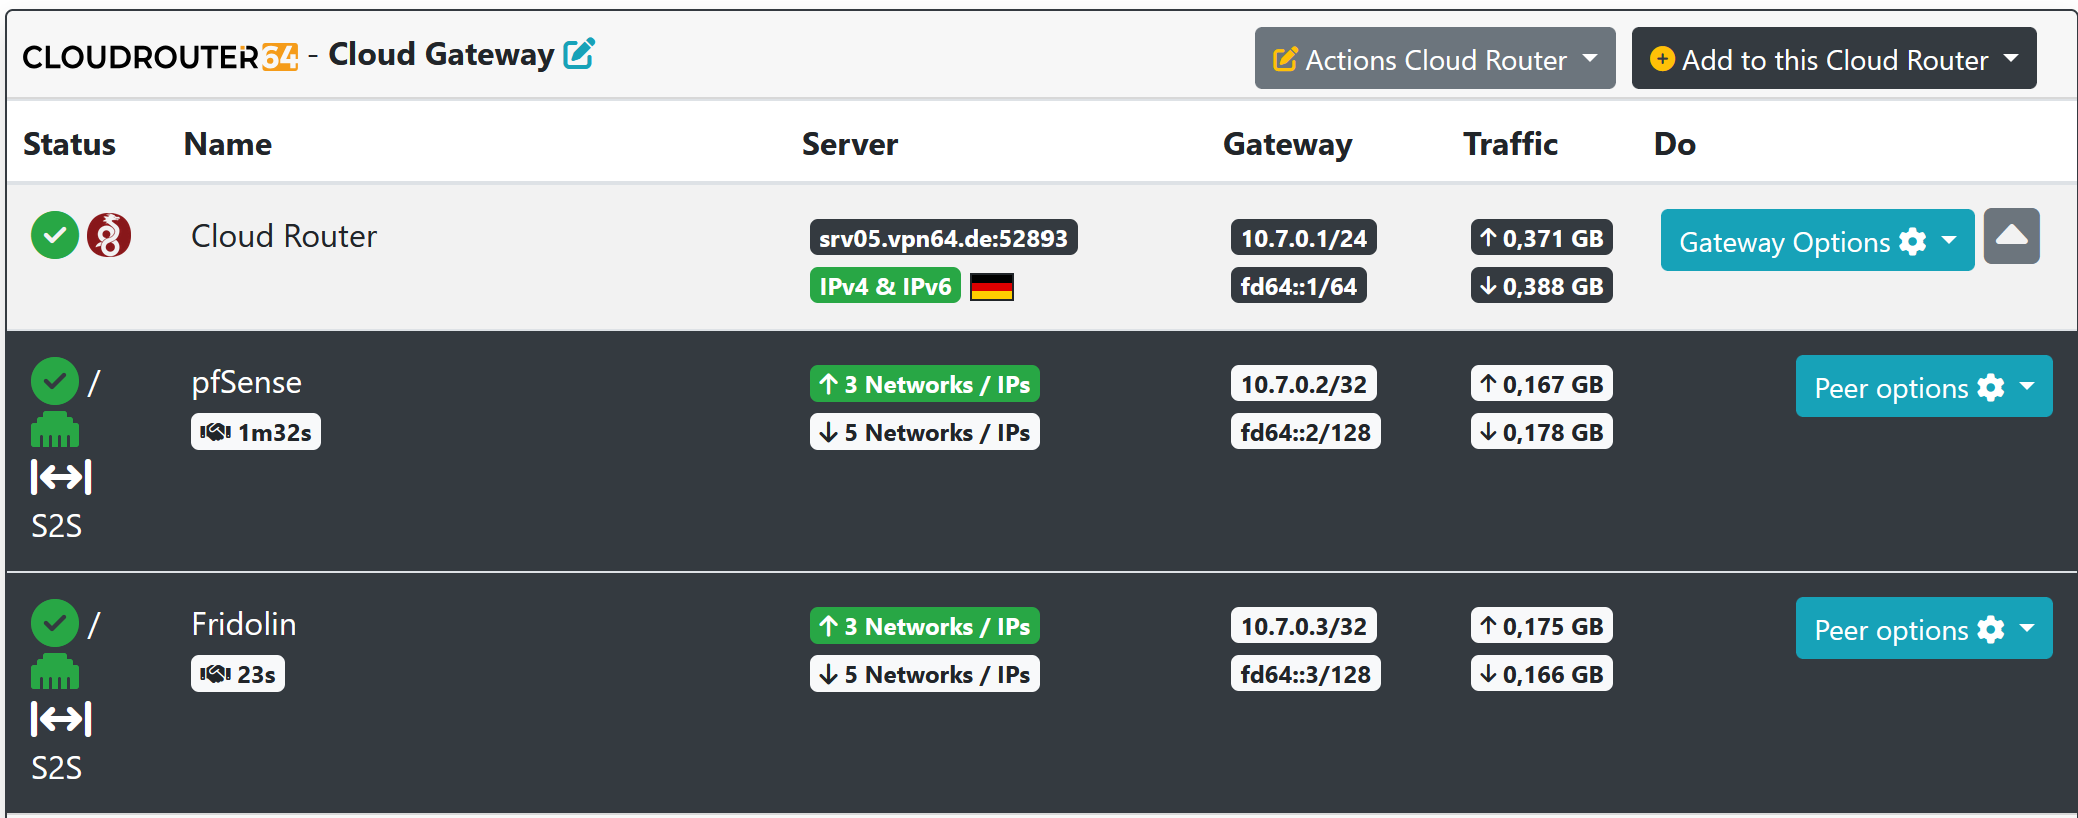2078x818 pixels.
Task: Click the pfSense network port icon
Action: [x=55, y=430]
